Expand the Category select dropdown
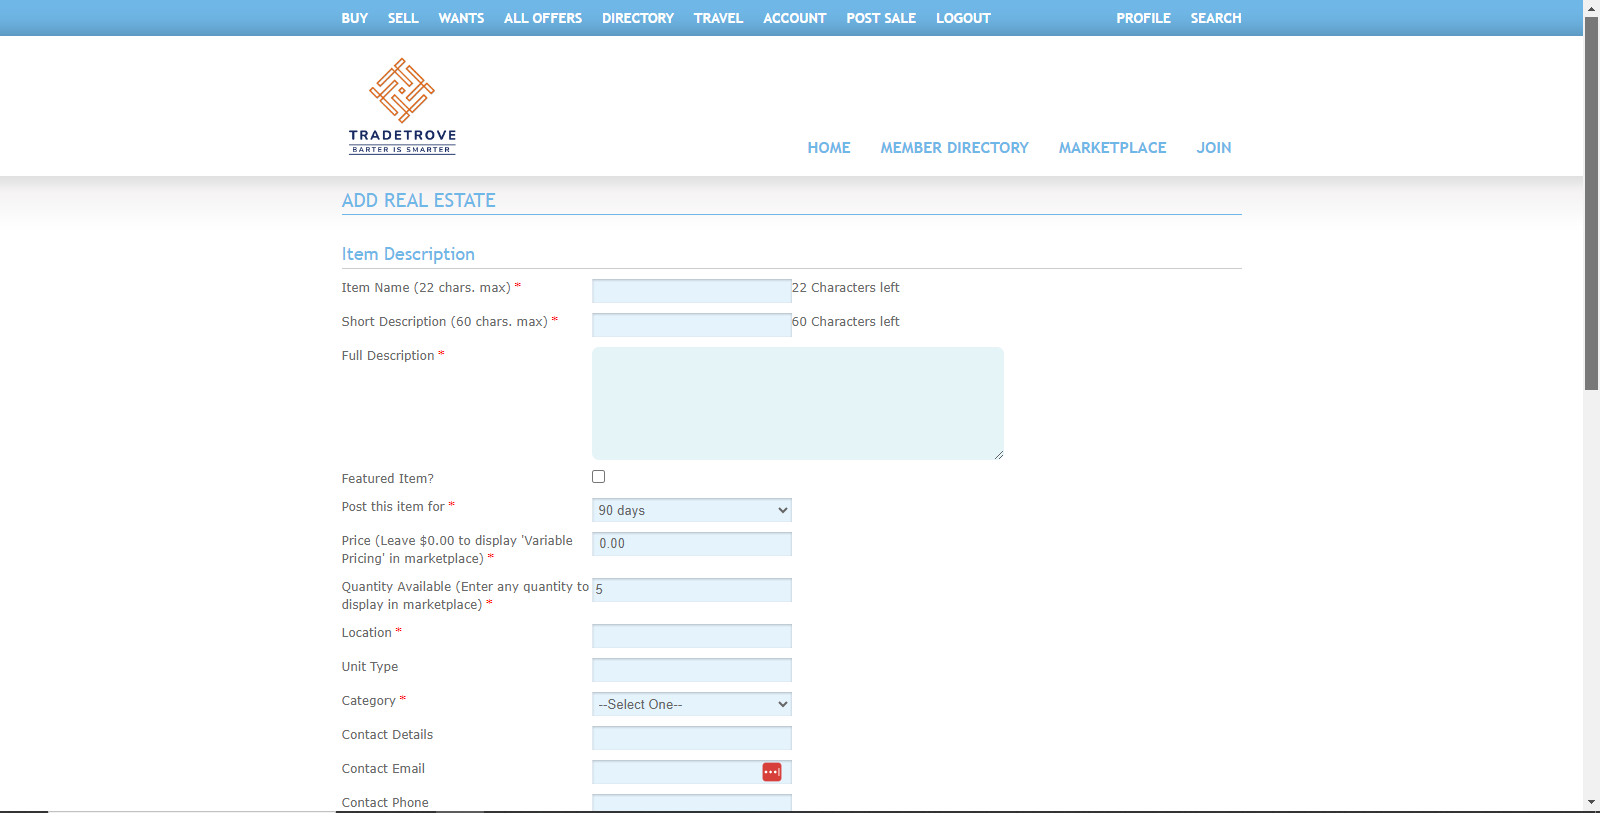Image resolution: width=1600 pixels, height=813 pixels. tap(691, 704)
